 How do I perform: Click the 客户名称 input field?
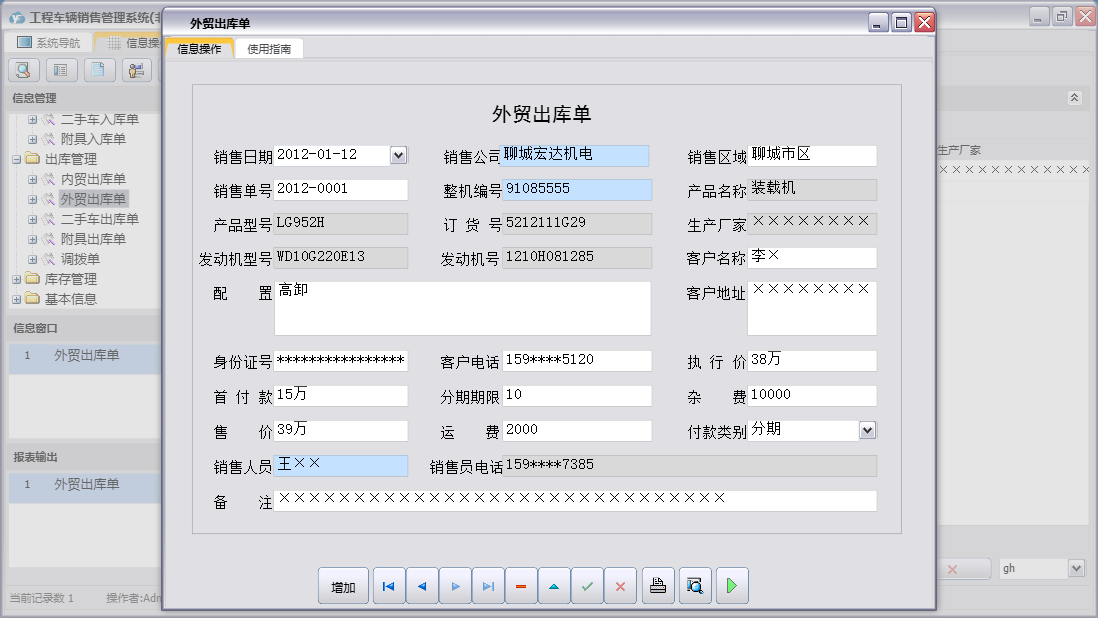point(812,258)
